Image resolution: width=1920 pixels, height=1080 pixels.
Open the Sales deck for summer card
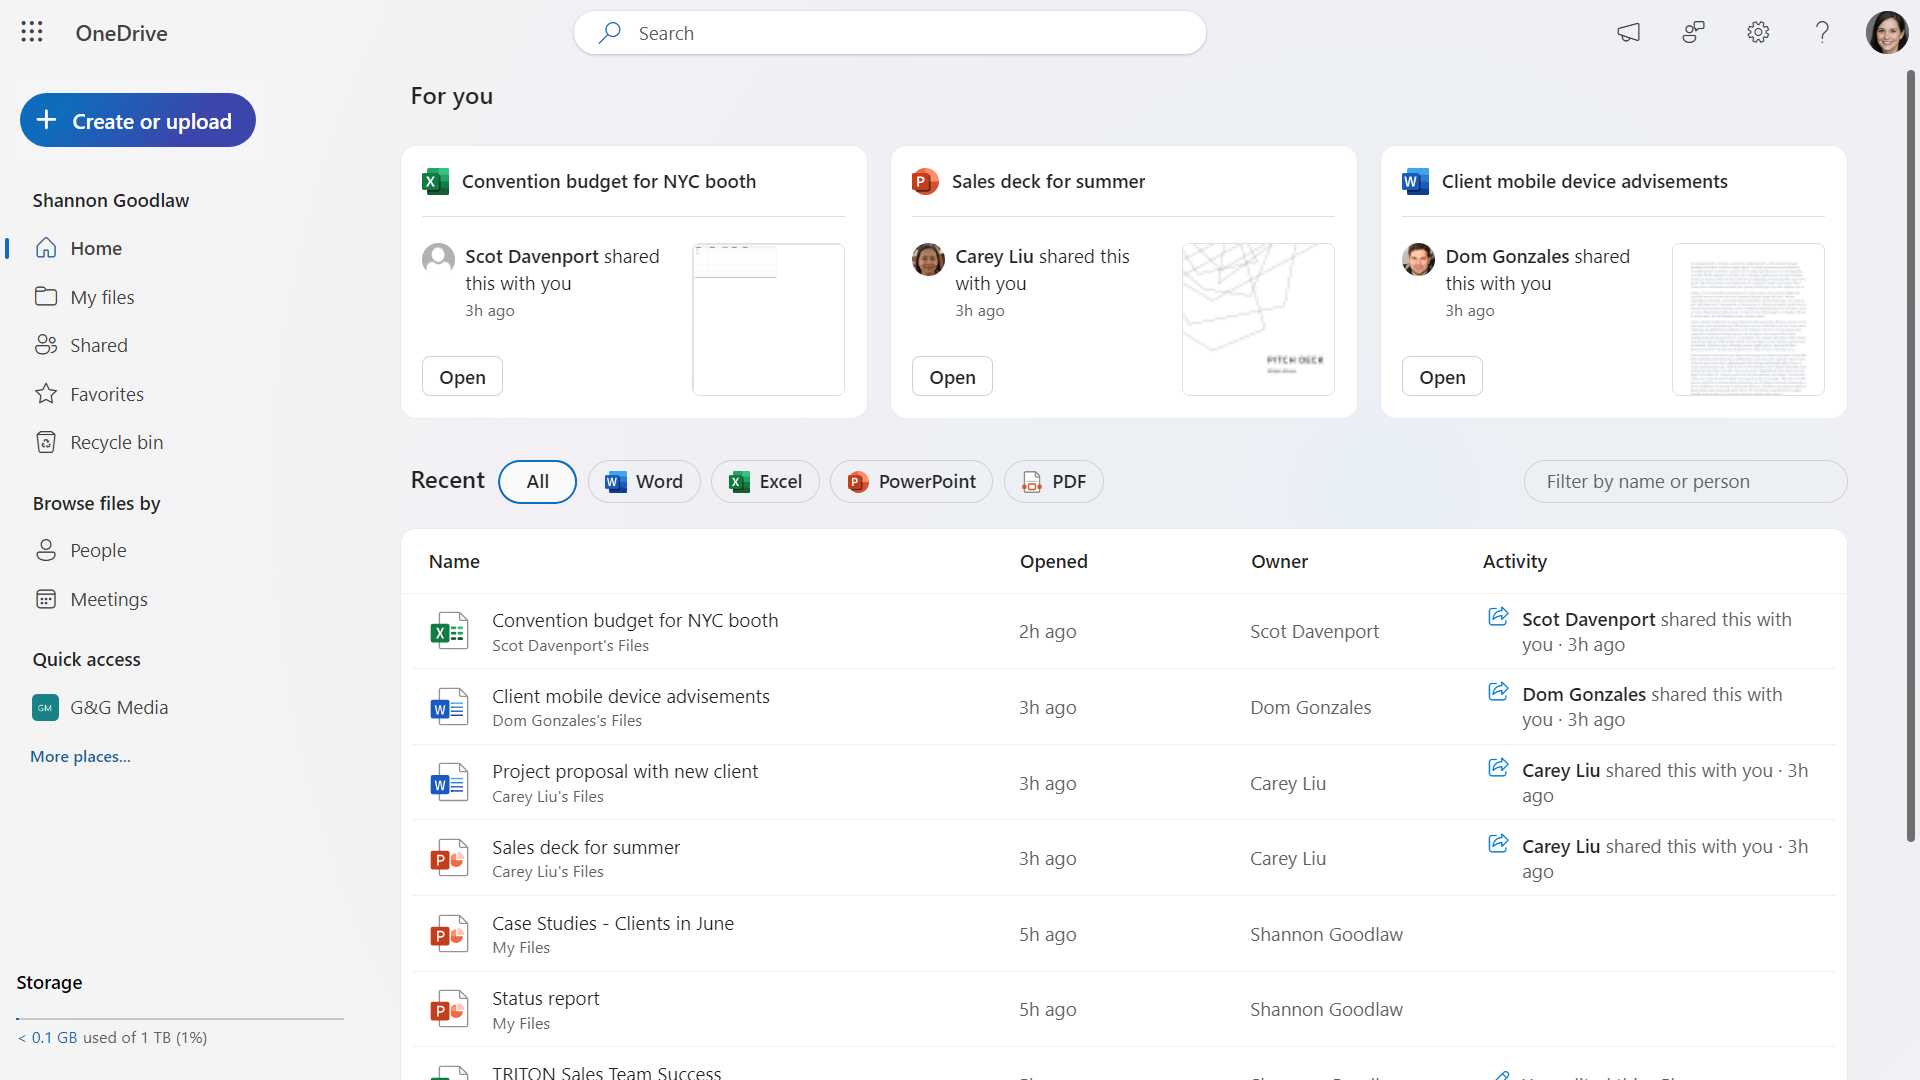(951, 376)
